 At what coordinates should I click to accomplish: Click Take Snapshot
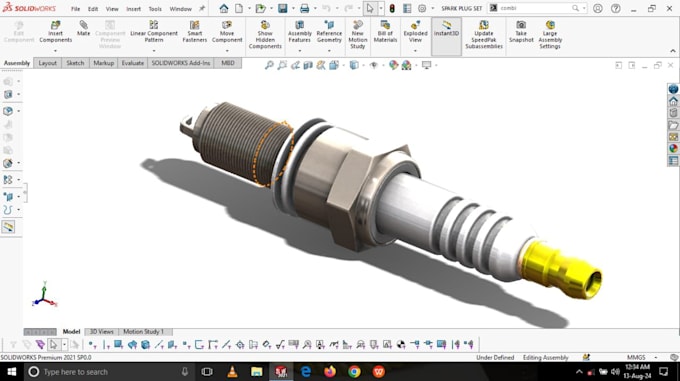click(521, 32)
